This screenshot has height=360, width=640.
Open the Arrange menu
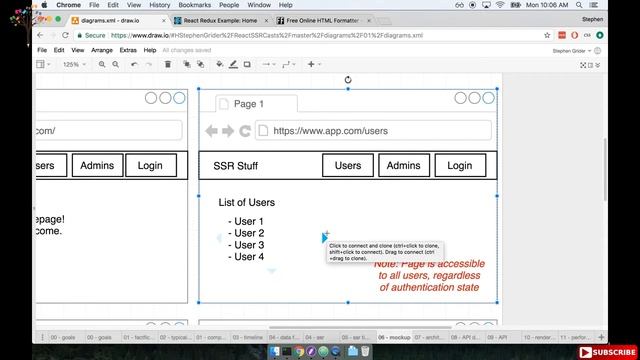click(x=102, y=50)
